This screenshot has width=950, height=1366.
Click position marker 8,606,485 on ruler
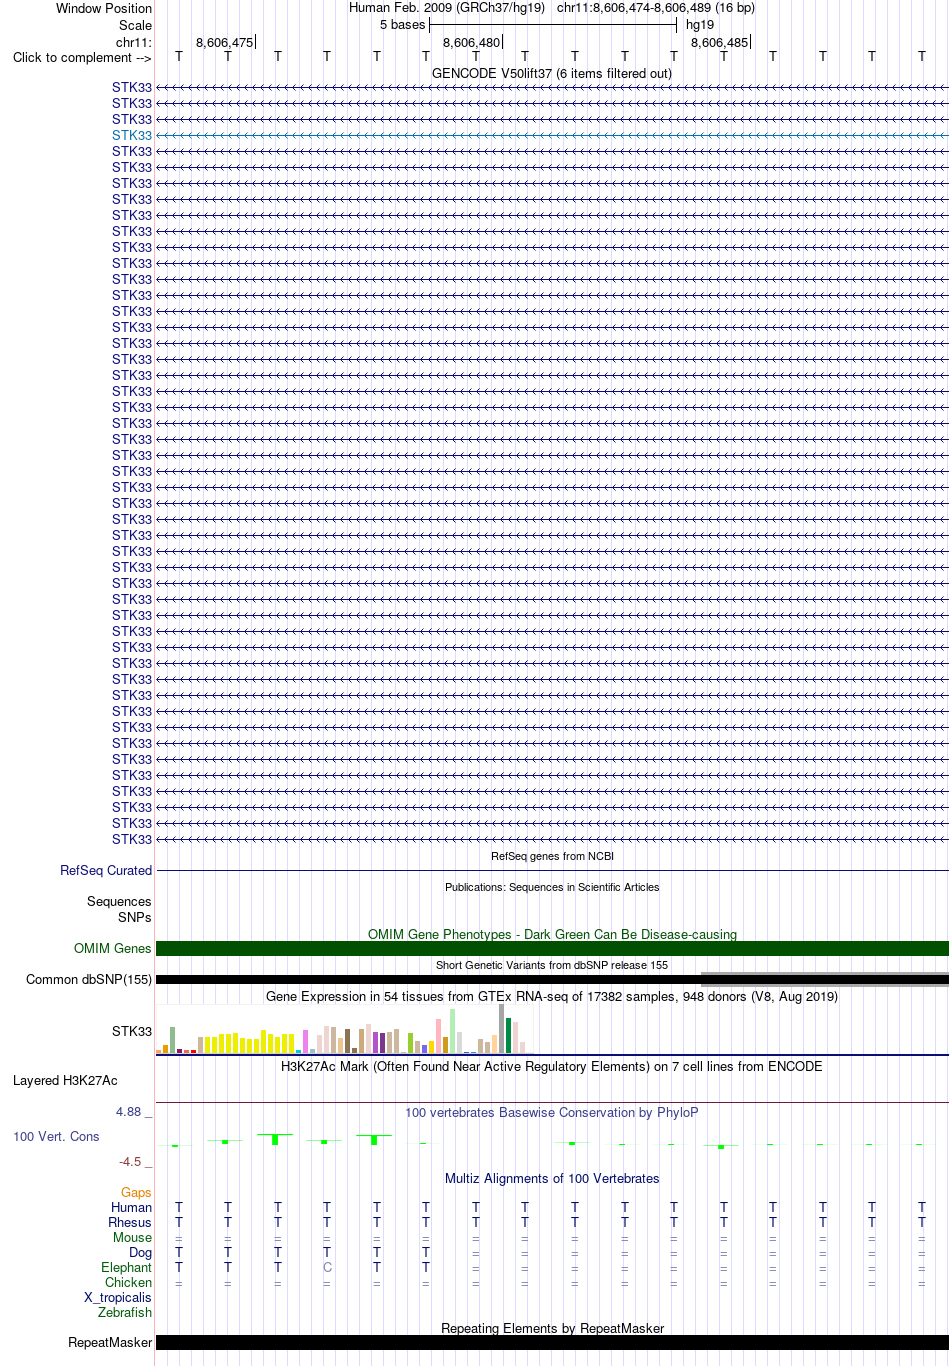pos(720,42)
